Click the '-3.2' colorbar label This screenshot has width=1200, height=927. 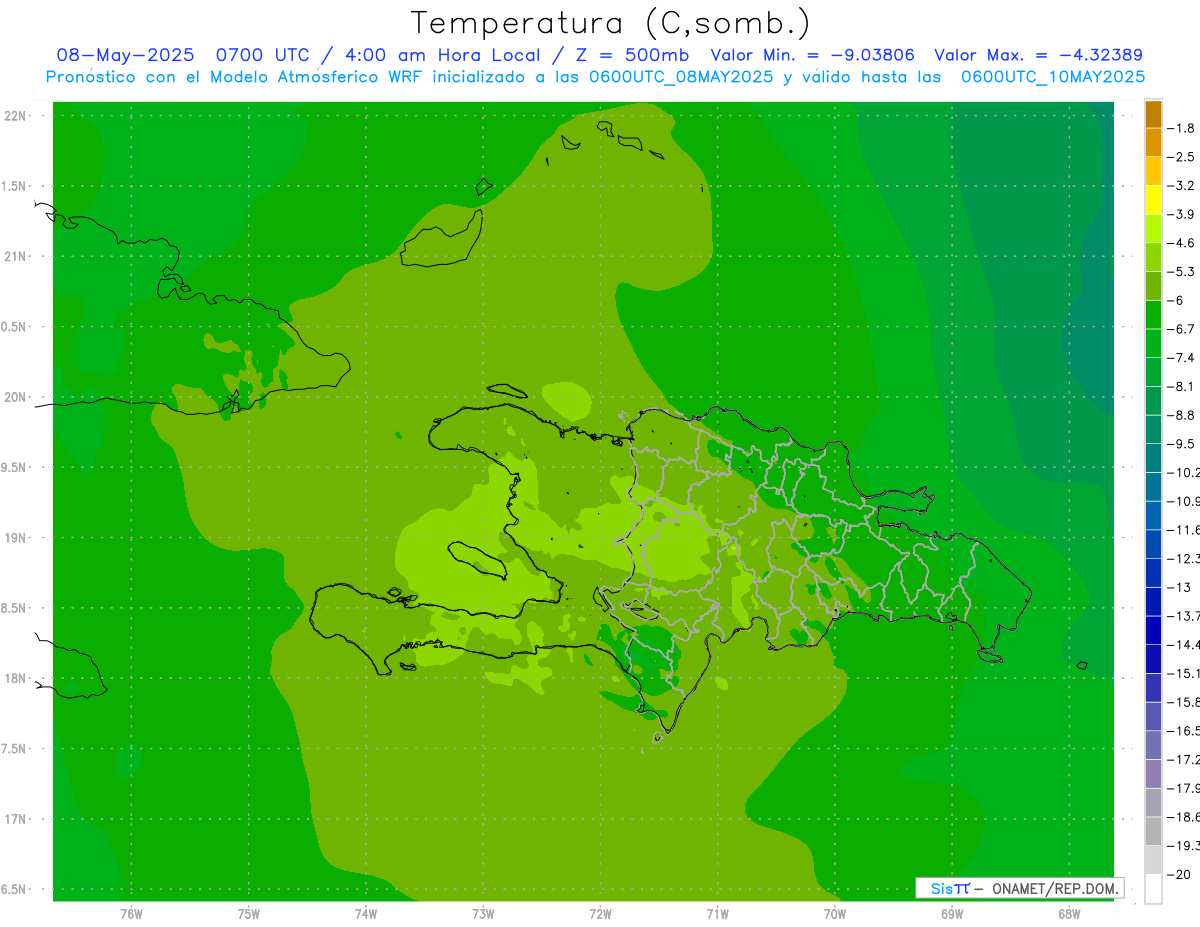tap(1182, 186)
